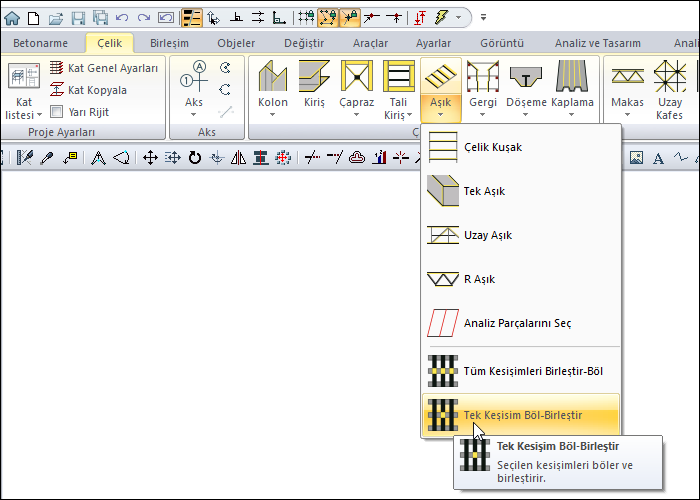Select the Döşeme slab tool
The width and height of the screenshot is (700, 500).
click(x=525, y=78)
